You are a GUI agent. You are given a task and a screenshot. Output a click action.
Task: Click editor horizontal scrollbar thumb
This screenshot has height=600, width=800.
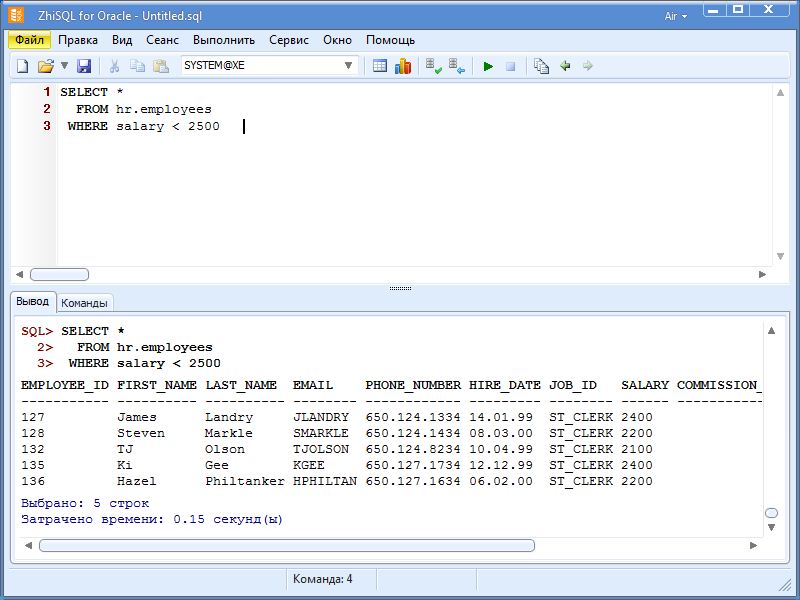click(60, 274)
